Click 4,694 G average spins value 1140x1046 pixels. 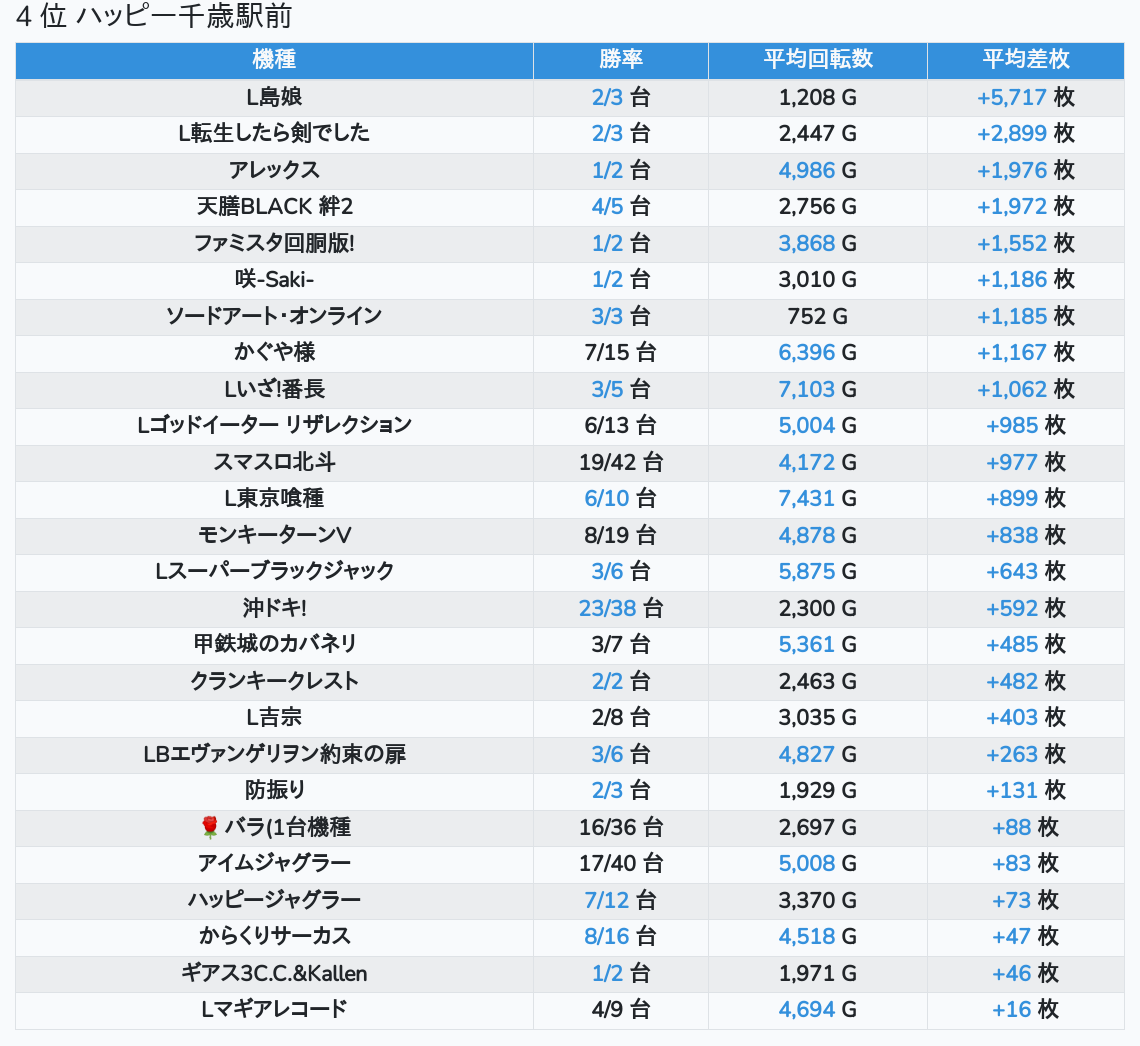tap(818, 1010)
